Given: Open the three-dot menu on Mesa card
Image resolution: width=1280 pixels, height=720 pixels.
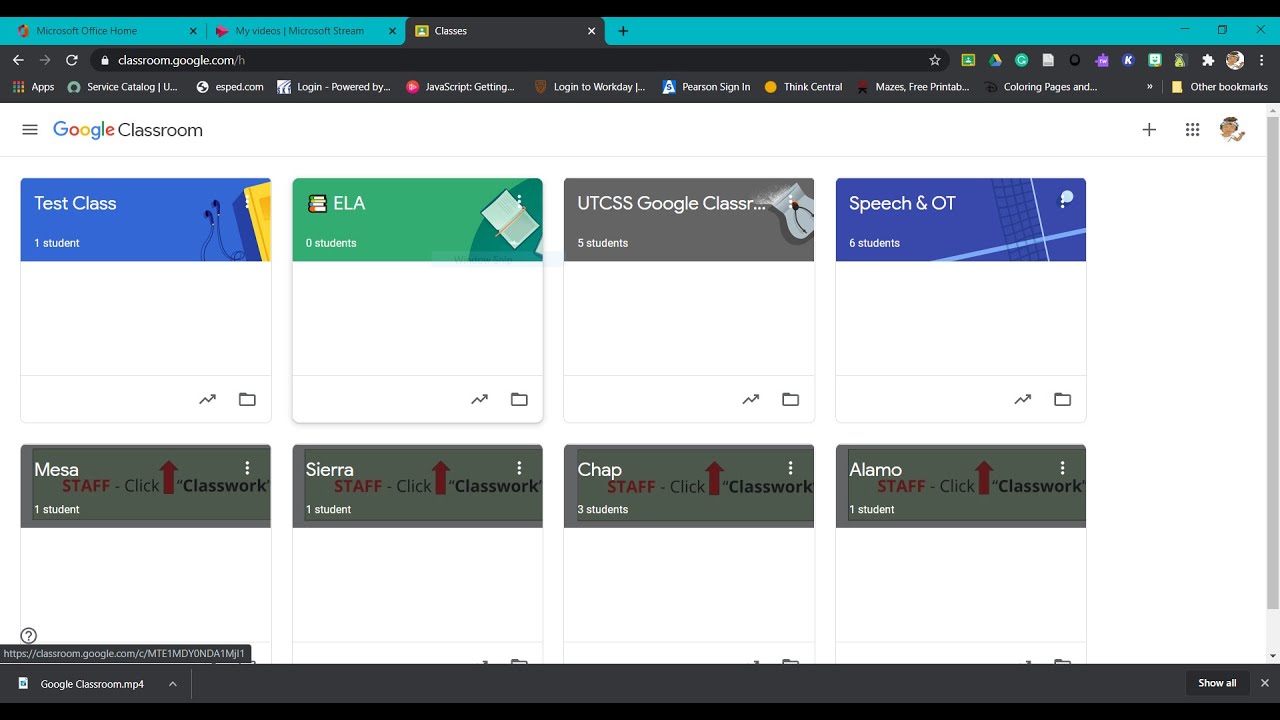Looking at the screenshot, I should click(x=247, y=468).
